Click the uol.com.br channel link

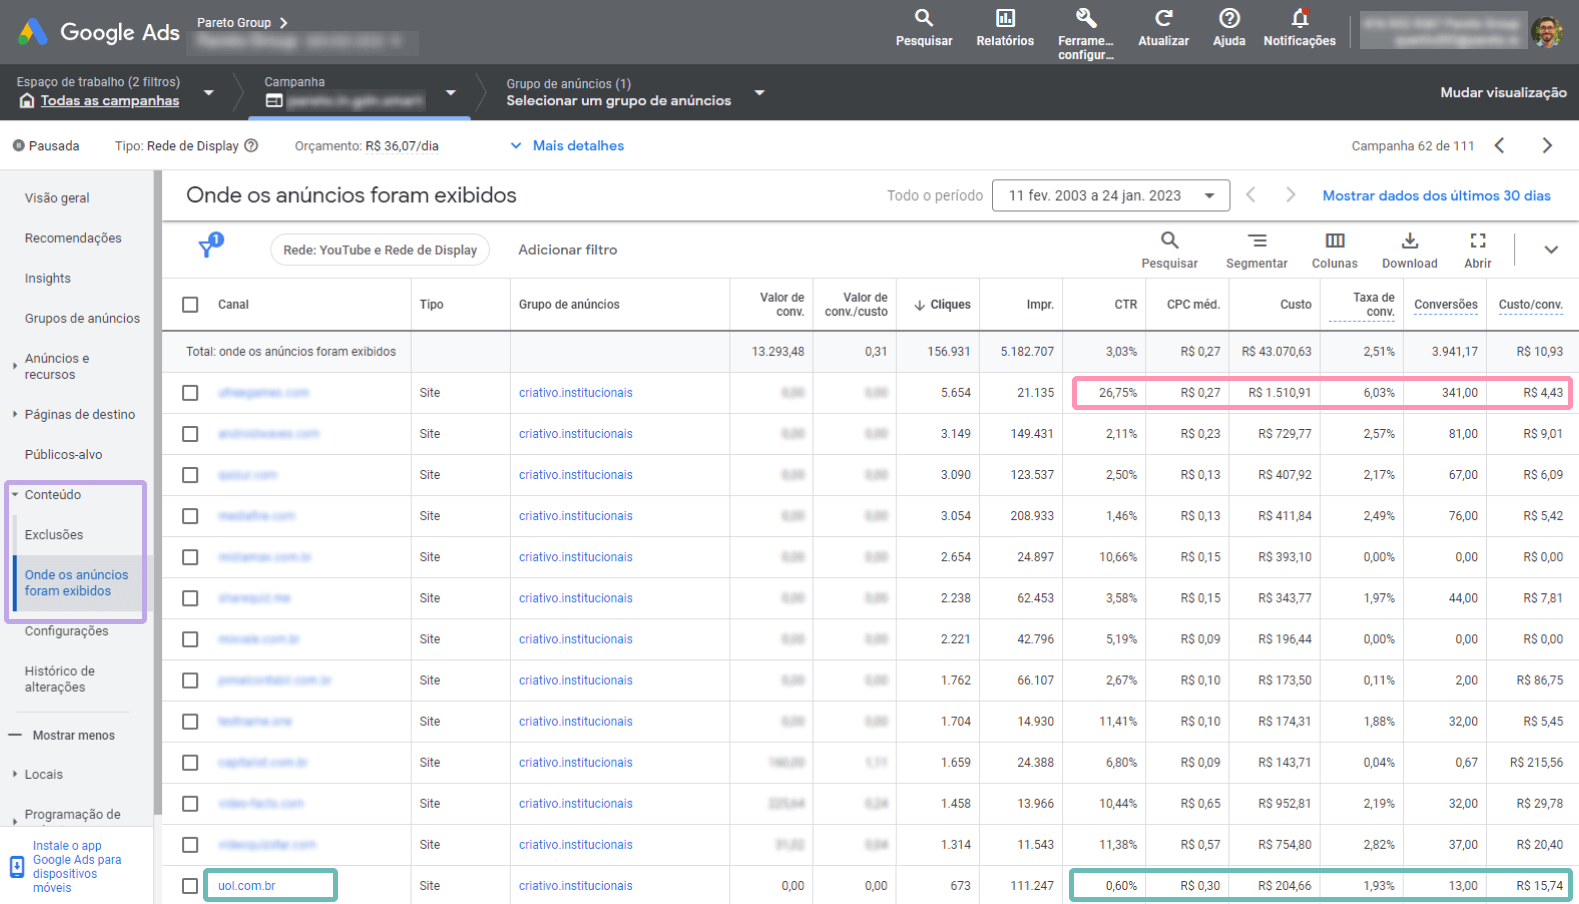[247, 886]
